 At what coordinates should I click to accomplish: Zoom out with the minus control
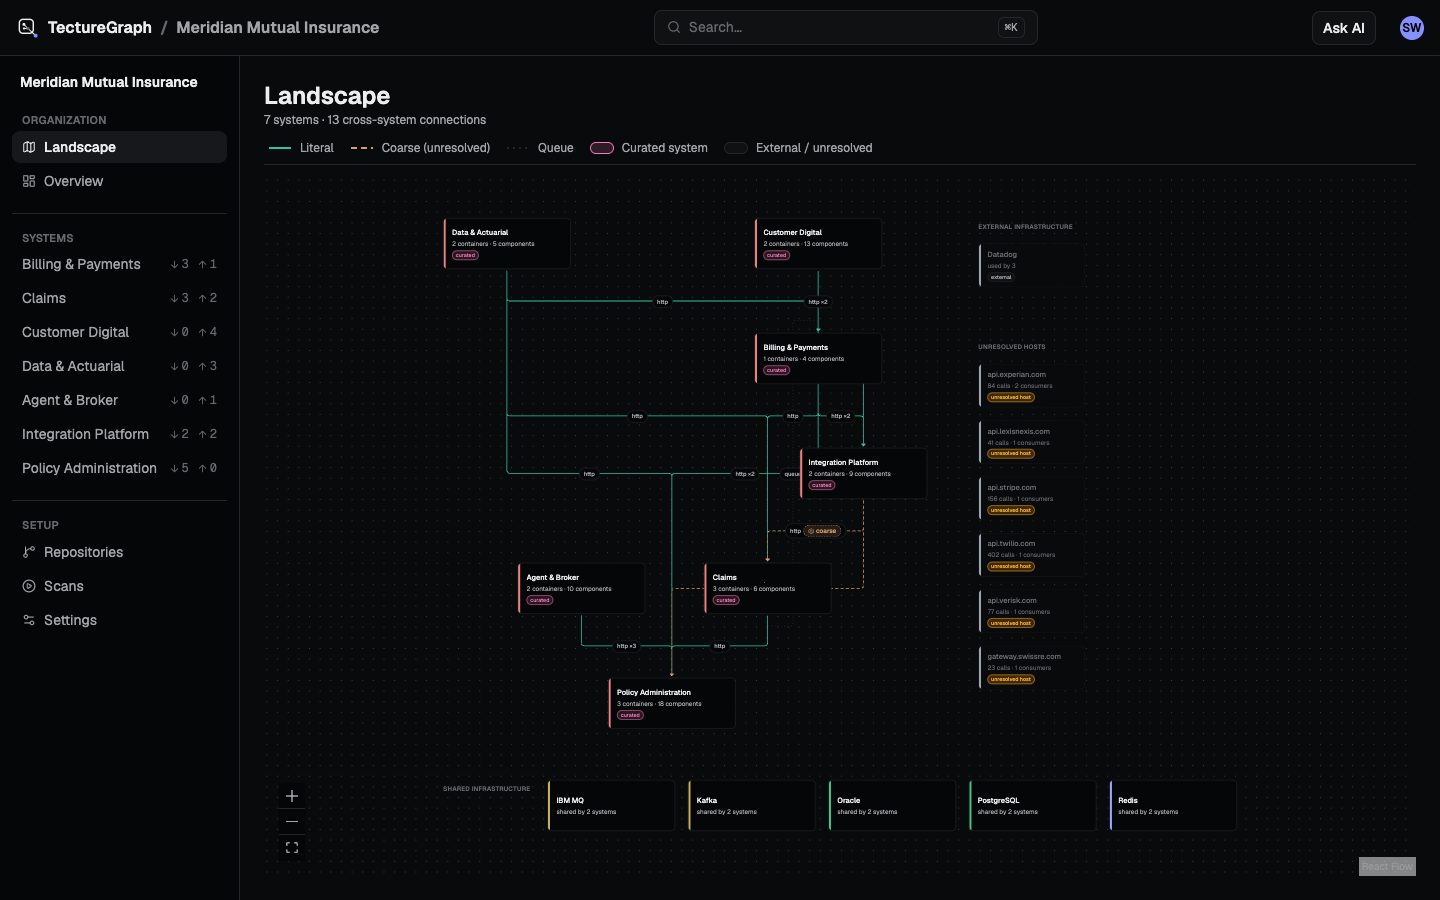pos(292,822)
